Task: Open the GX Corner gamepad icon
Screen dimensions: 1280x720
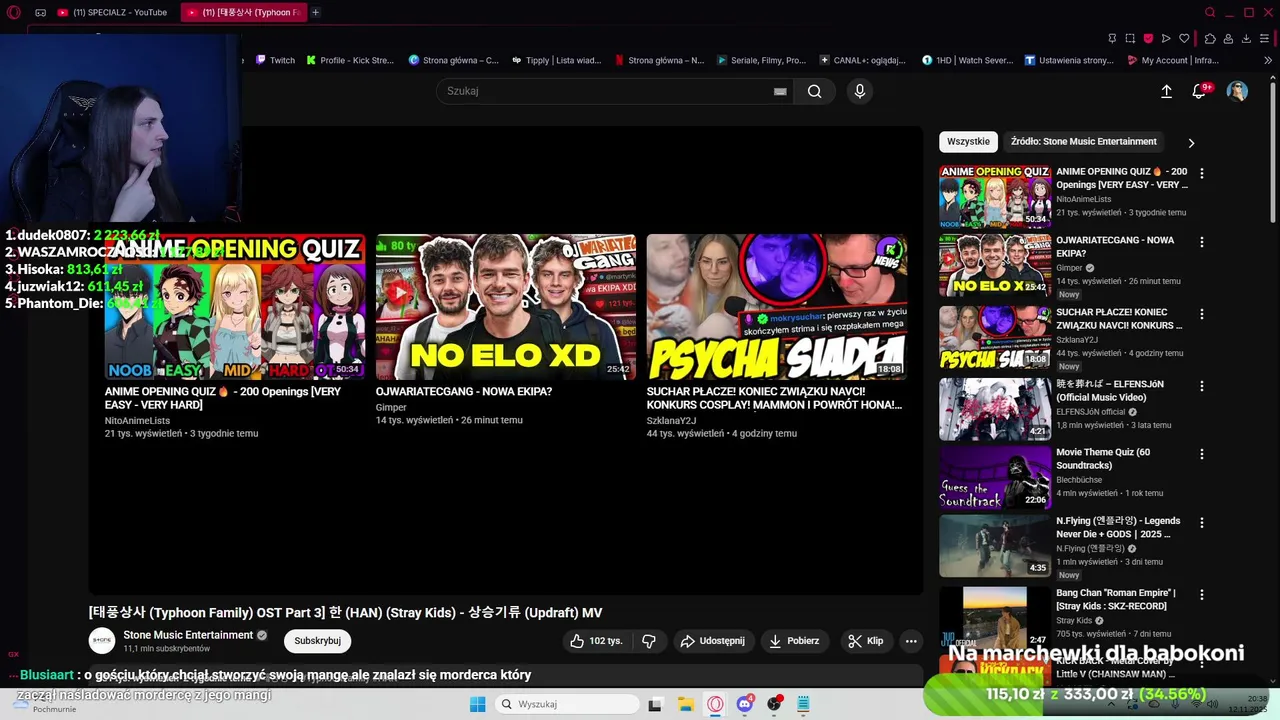Action: coord(40,12)
